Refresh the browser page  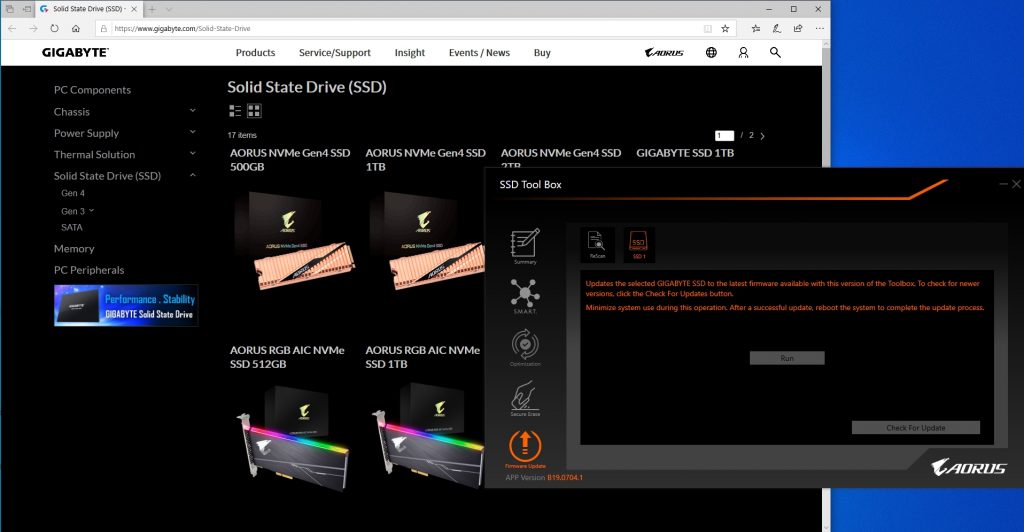(55, 29)
